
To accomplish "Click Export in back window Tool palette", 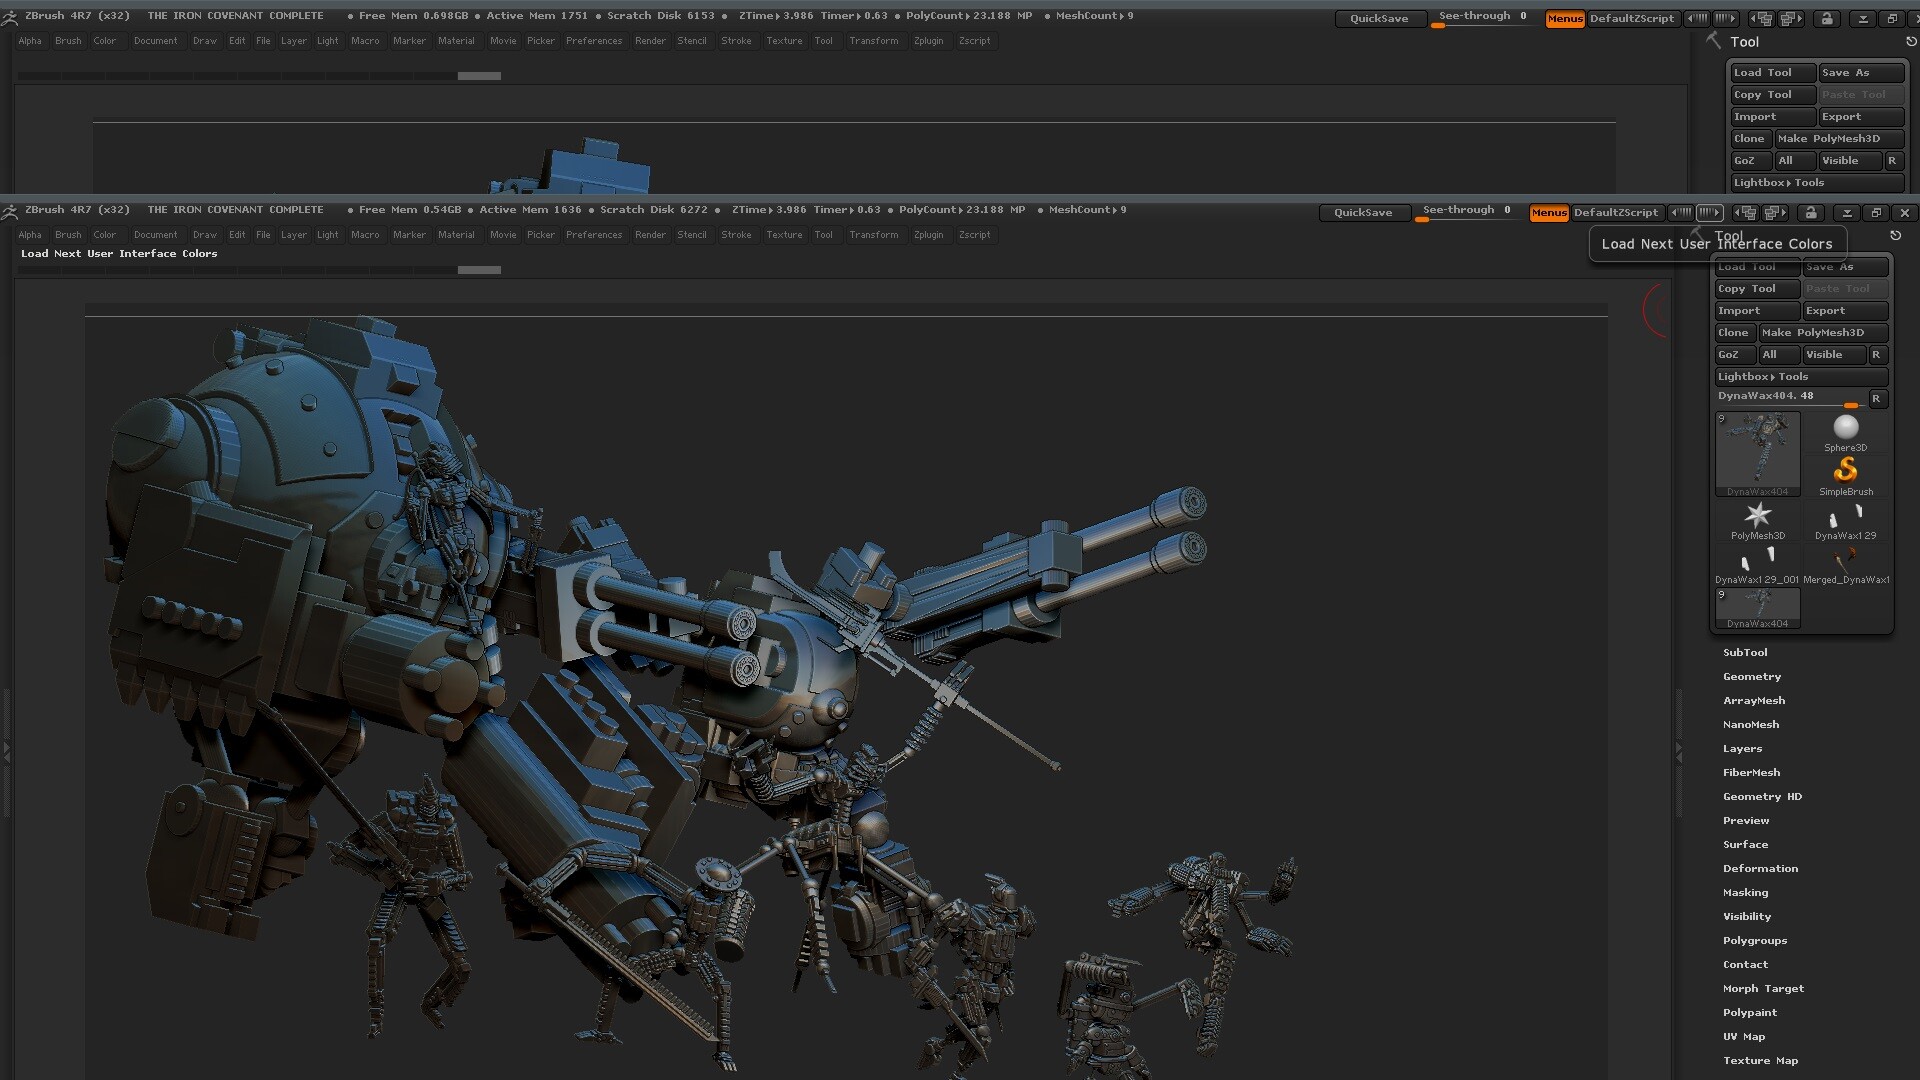I will point(1861,117).
